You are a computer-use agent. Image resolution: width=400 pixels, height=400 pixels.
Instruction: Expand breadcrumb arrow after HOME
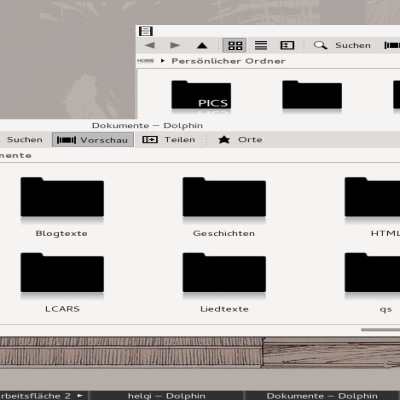[x=163, y=61]
